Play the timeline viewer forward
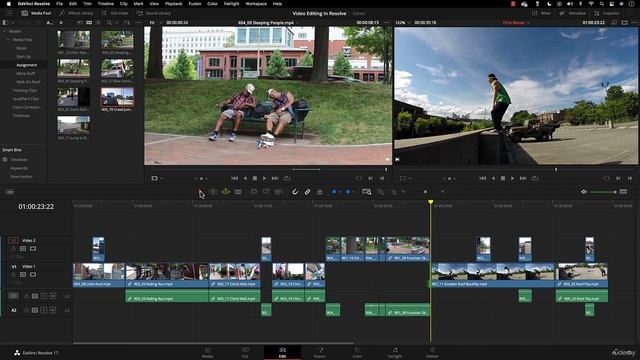 pos(513,178)
